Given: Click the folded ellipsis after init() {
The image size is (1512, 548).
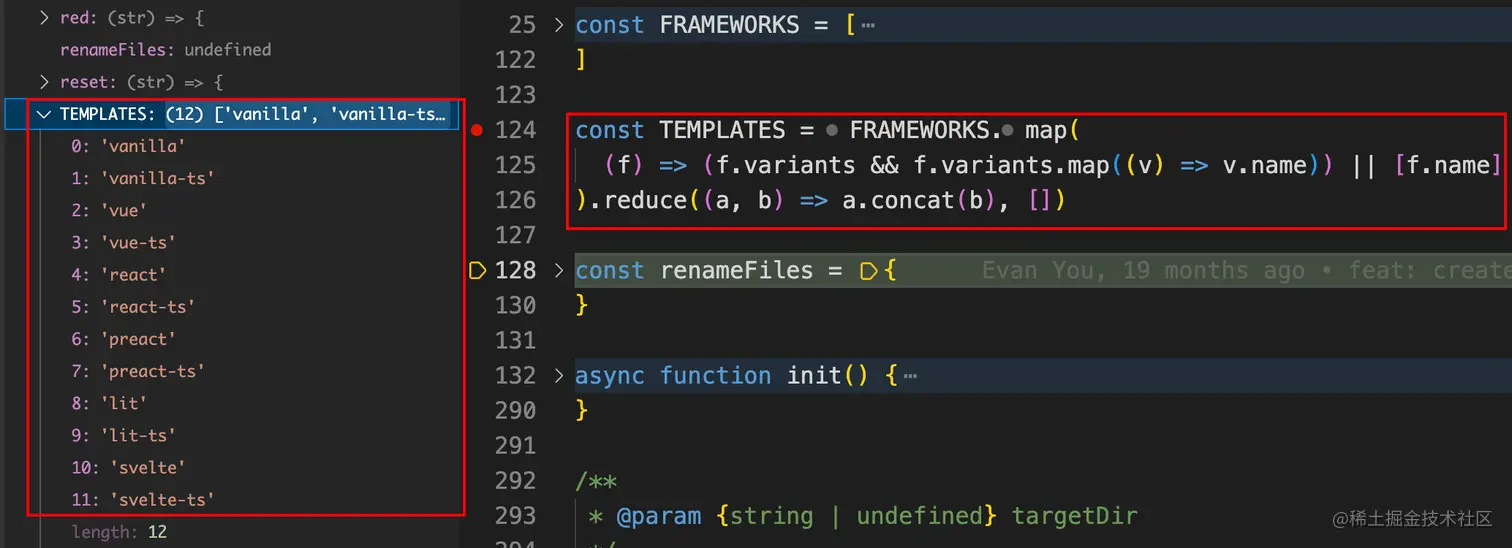Looking at the screenshot, I should point(910,376).
